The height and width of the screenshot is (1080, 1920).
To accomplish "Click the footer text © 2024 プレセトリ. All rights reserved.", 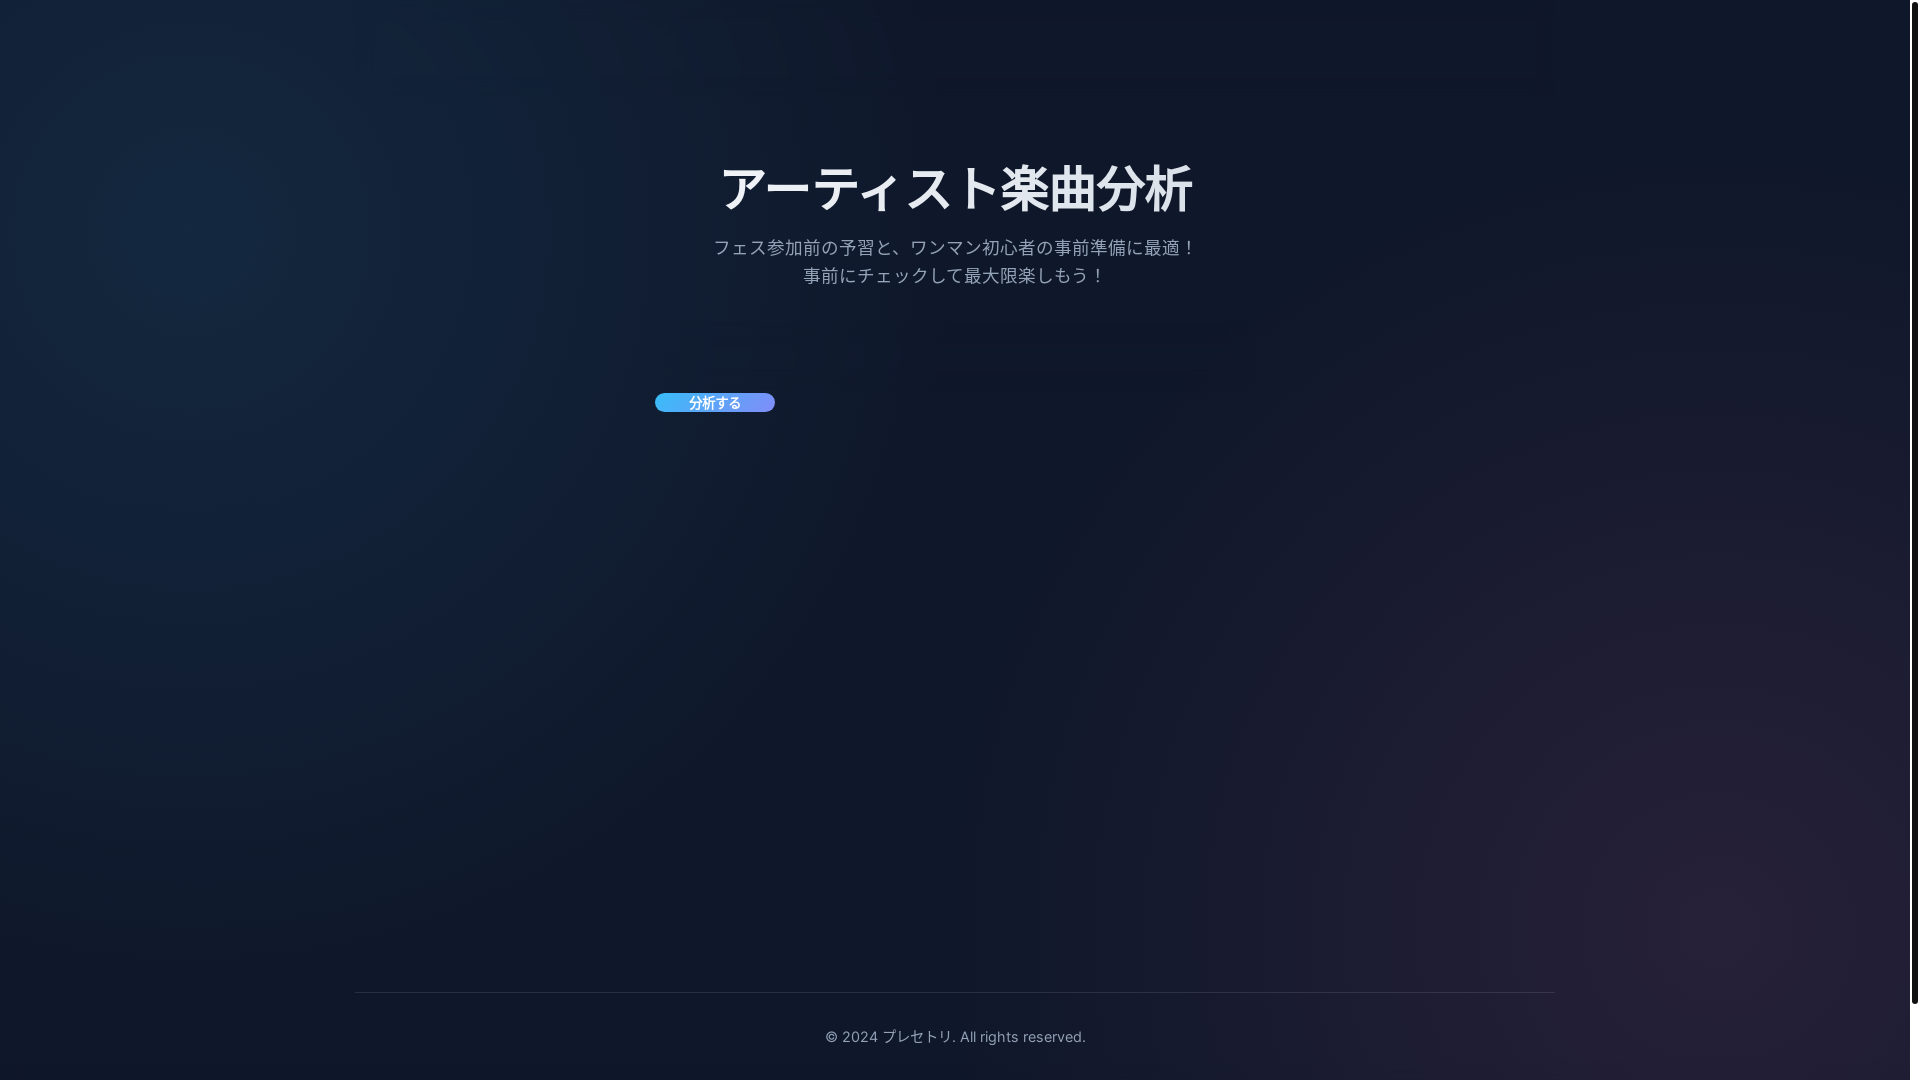I will pyautogui.click(x=955, y=1037).
